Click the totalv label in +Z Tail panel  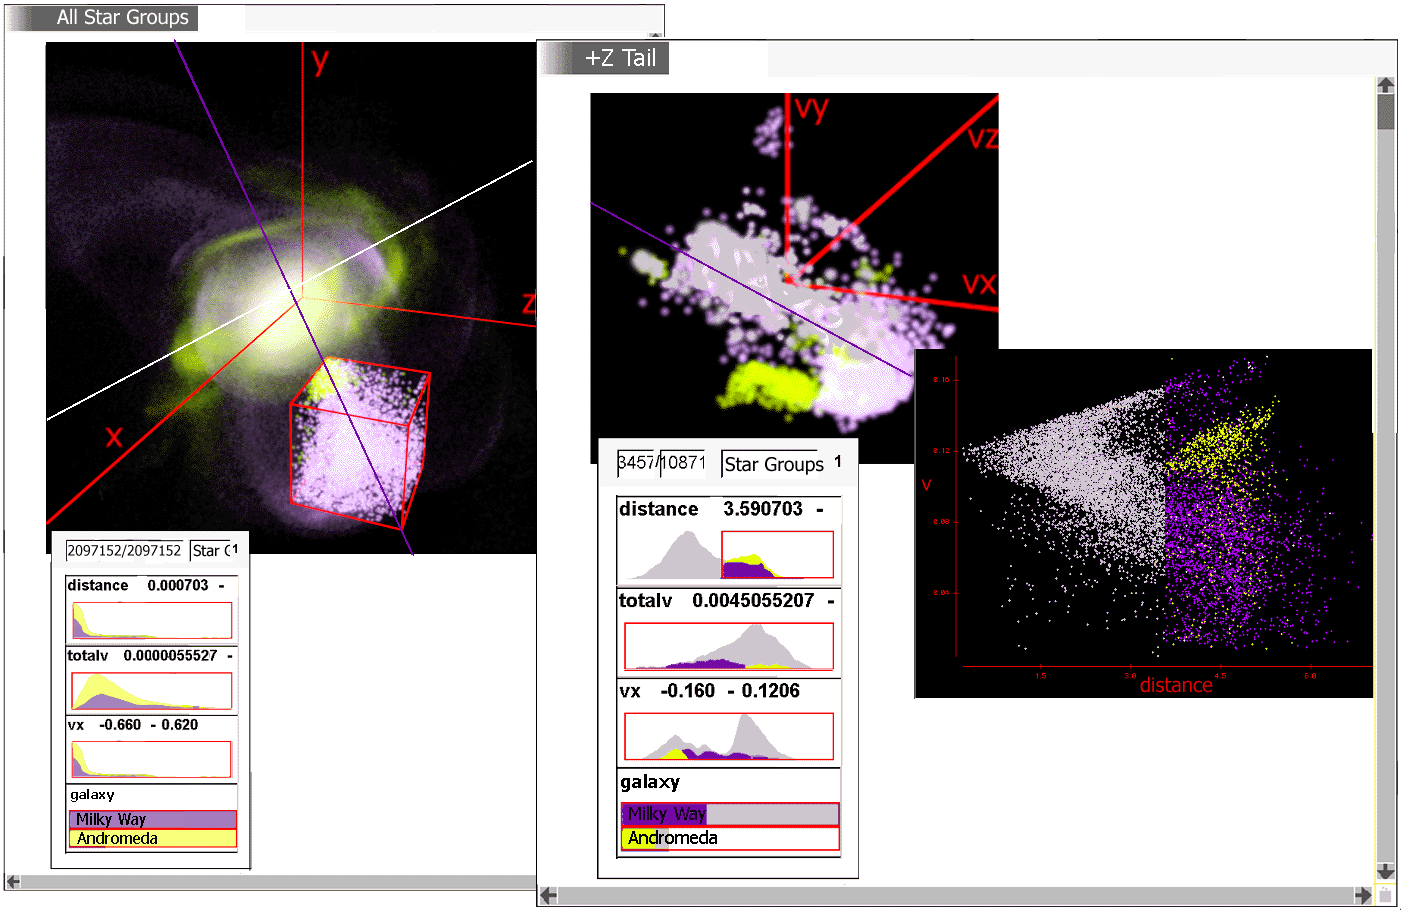pyautogui.click(x=646, y=601)
